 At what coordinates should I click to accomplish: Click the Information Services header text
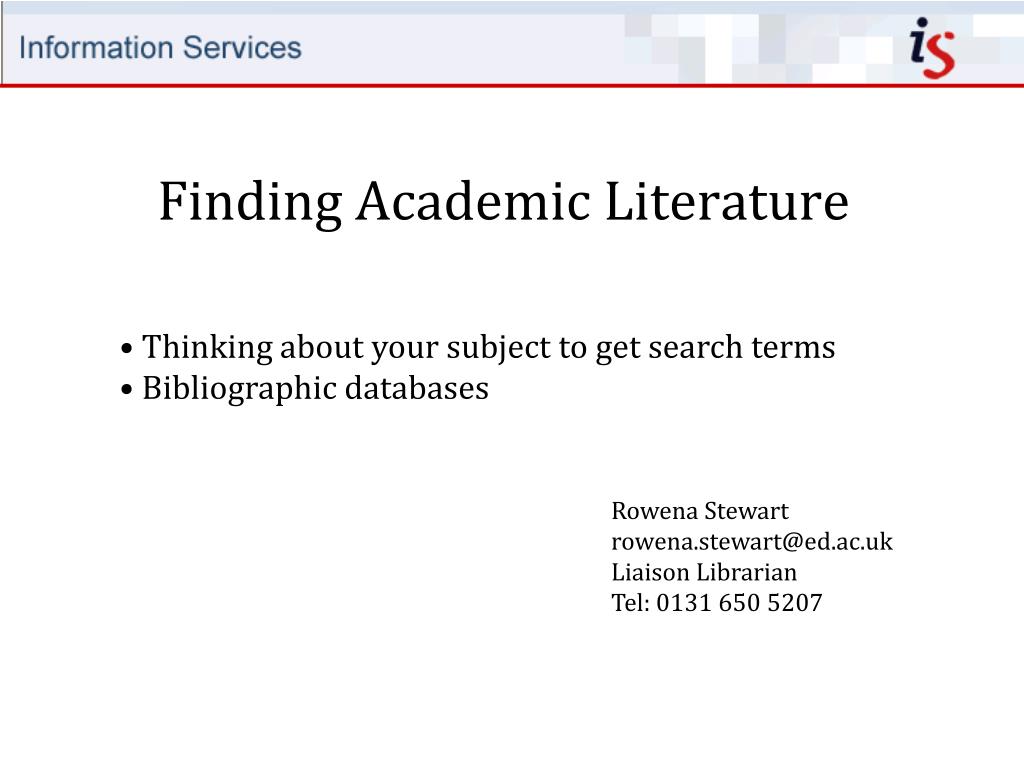160,48
